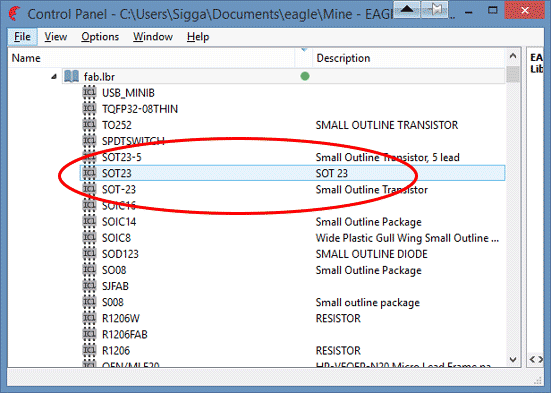Click 'Small outline package' description for S008
Image resolution: width=551 pixels, height=393 pixels.
(368, 303)
